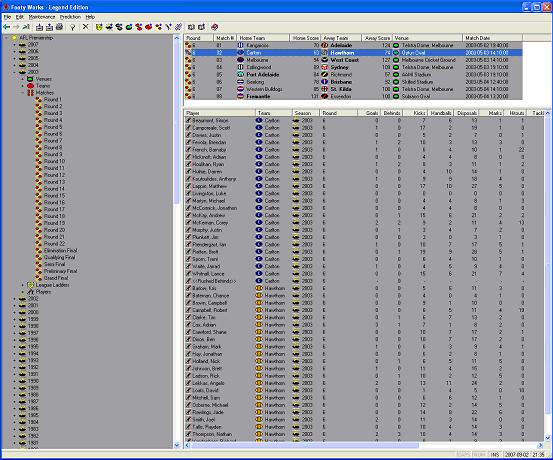Select Round 6 in the tree
Screen dimensions: 553x460
pyautogui.click(x=53, y=134)
